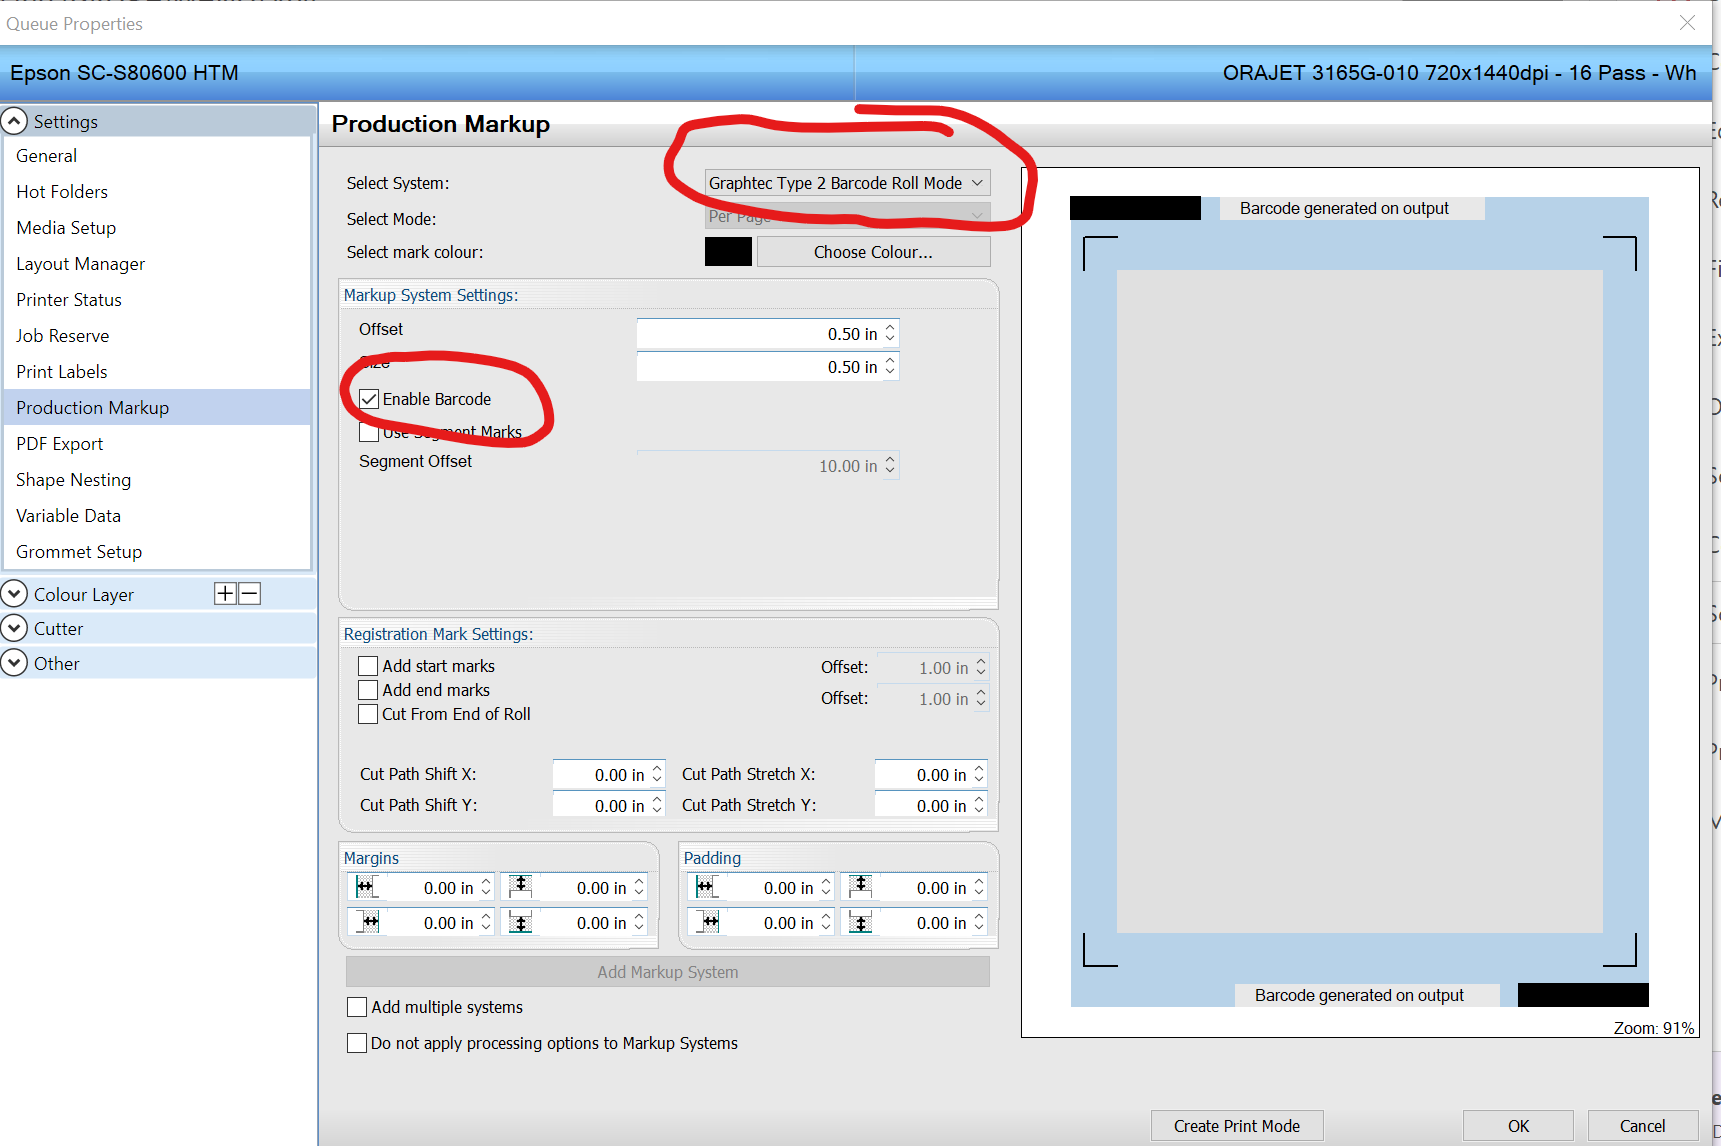Add a new Colour Layer with the plus icon
1721x1146 pixels.
225,593
